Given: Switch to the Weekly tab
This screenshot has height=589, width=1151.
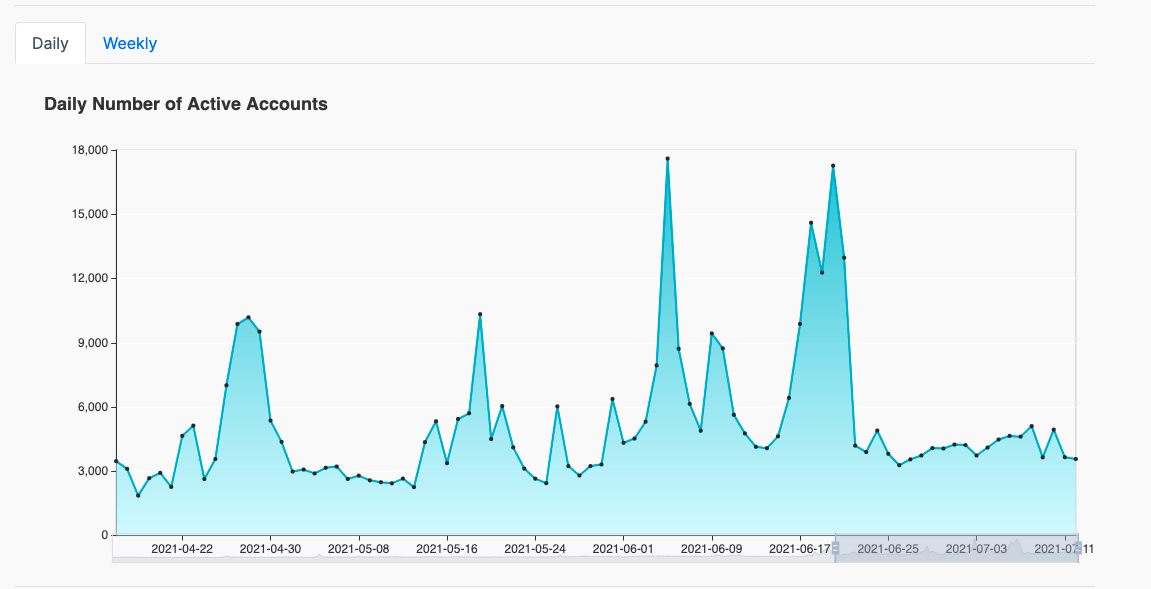Looking at the screenshot, I should point(130,43).
